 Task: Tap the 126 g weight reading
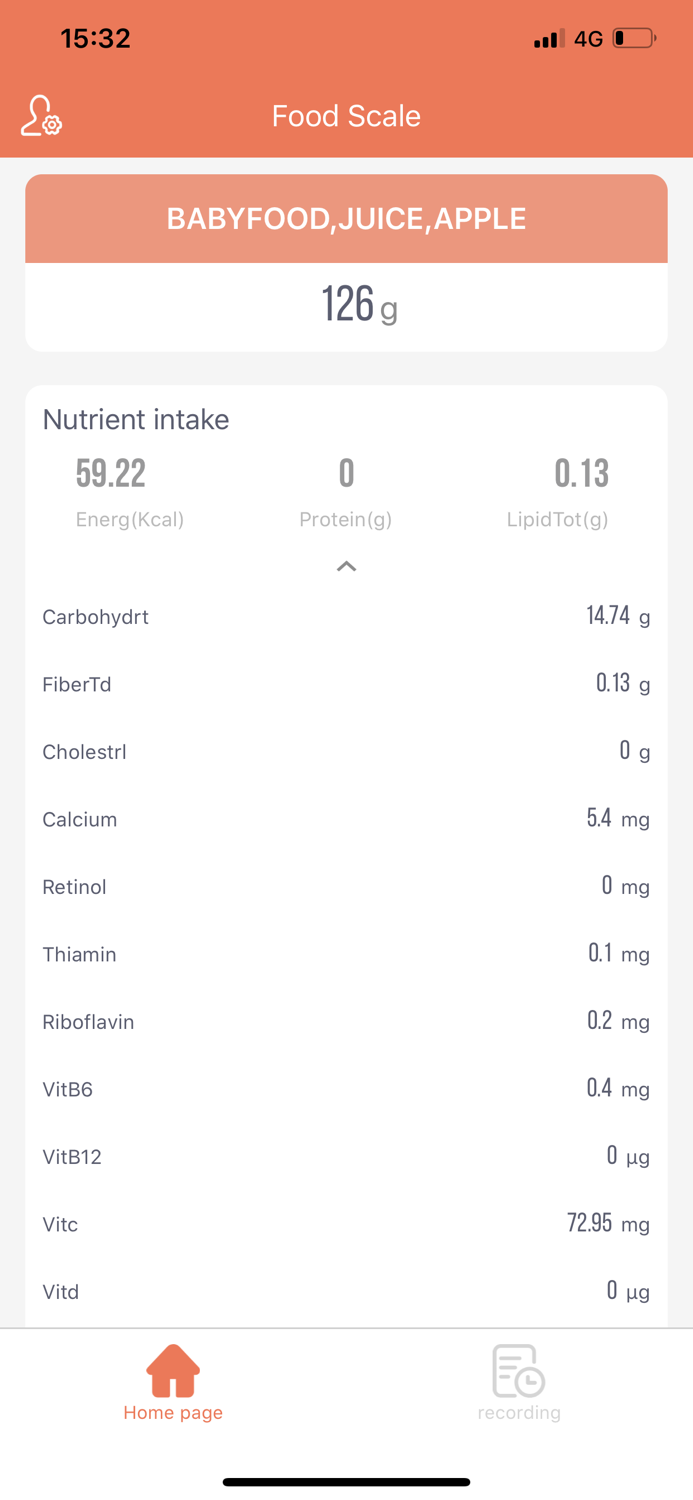[360, 304]
